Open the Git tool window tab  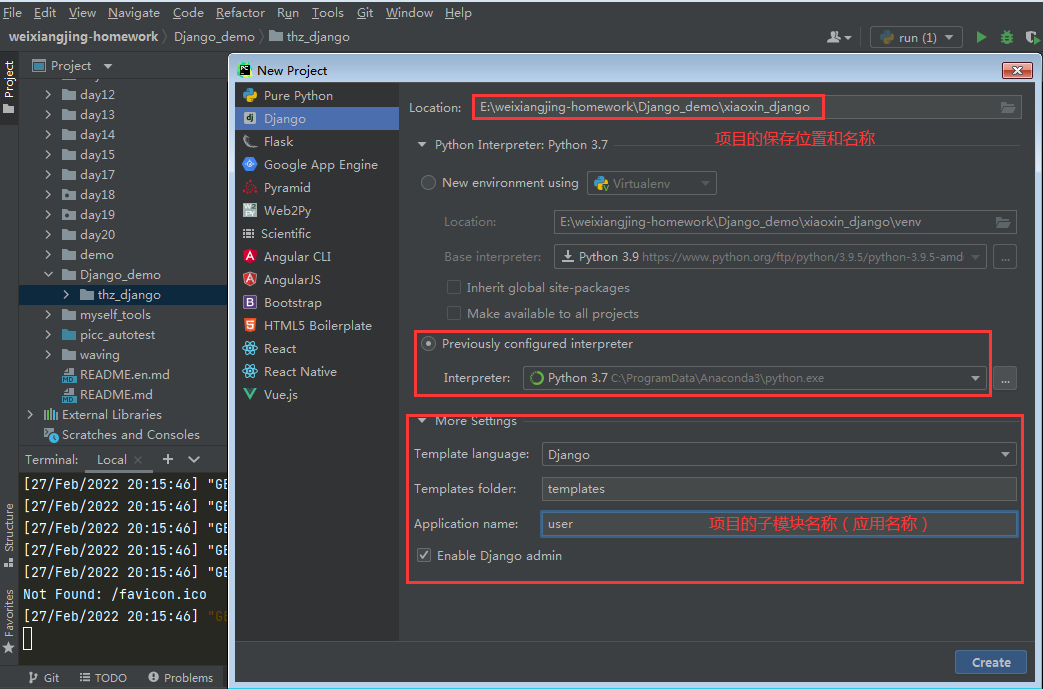[x=44, y=678]
